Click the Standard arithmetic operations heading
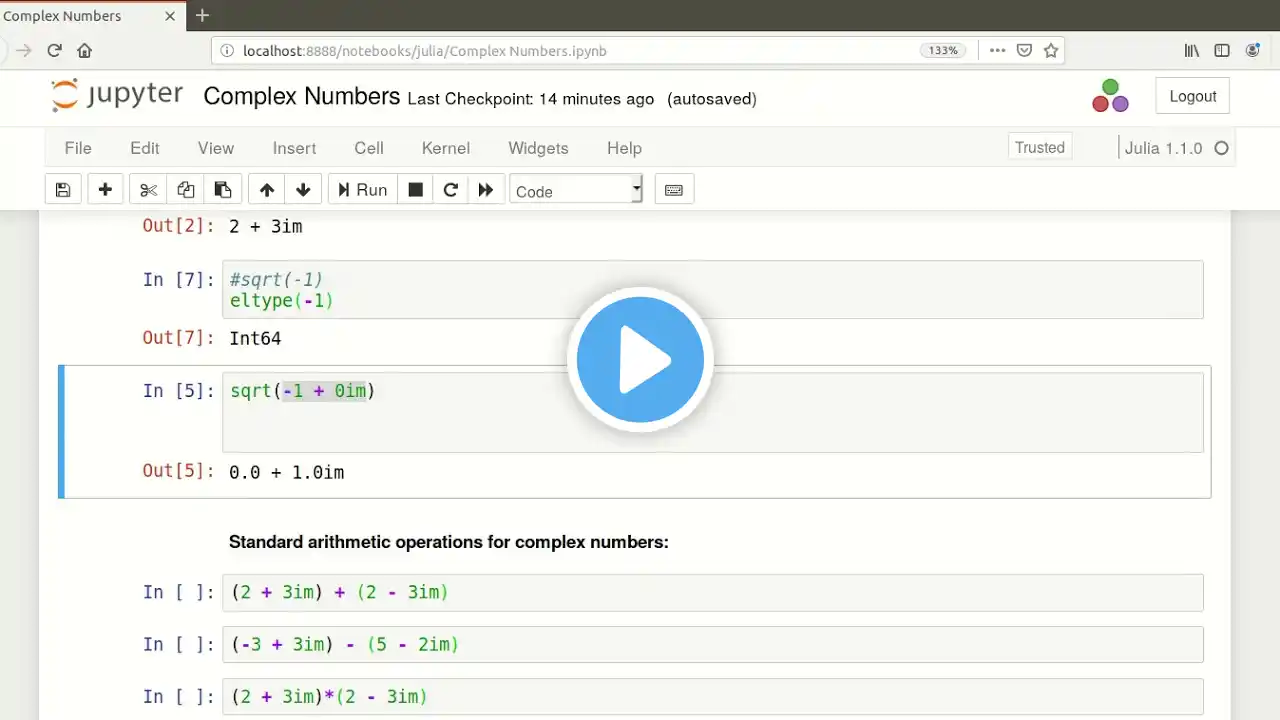The image size is (1280, 720). (x=449, y=542)
